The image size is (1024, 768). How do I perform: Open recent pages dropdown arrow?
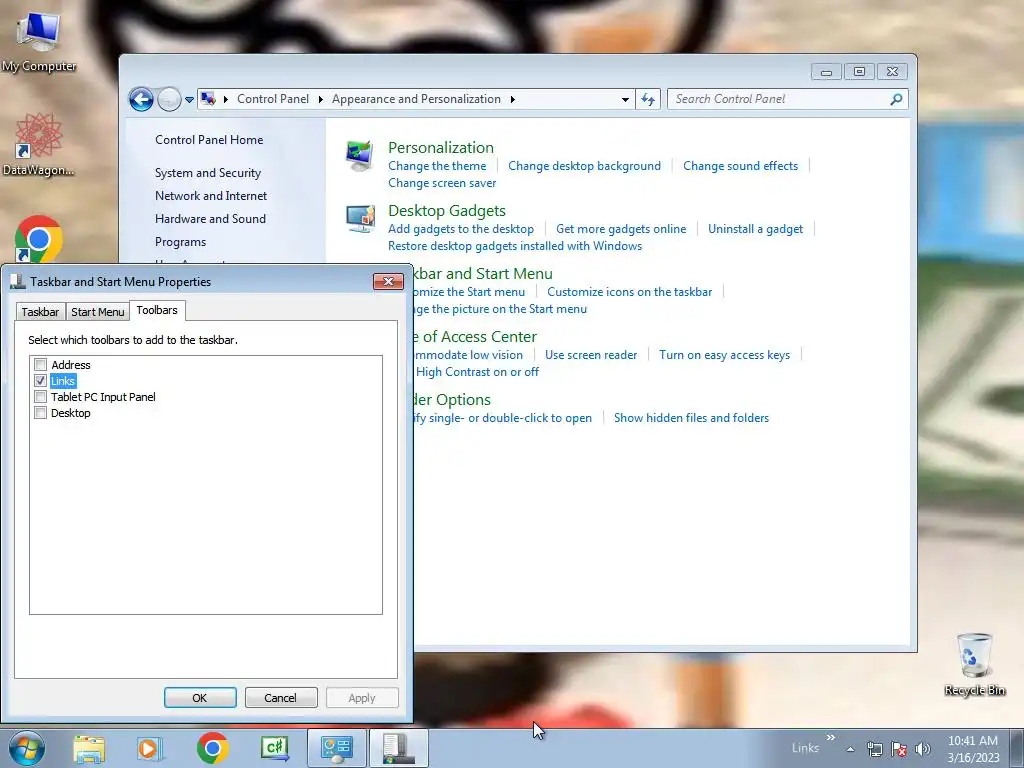(x=189, y=100)
